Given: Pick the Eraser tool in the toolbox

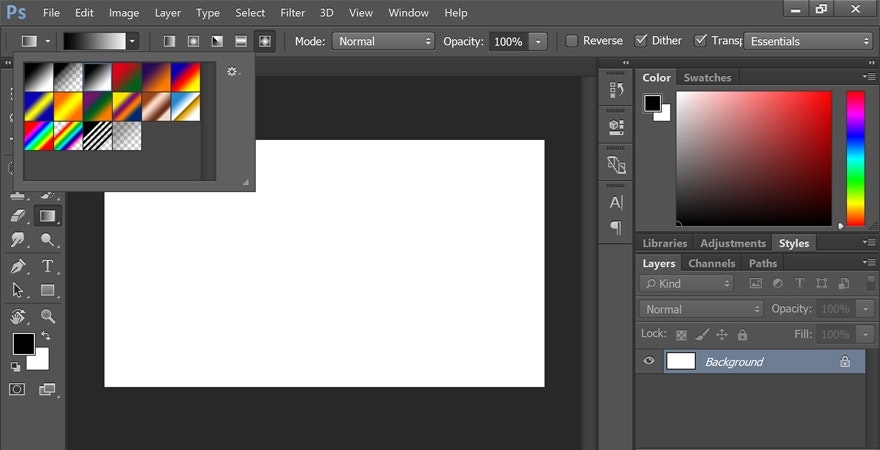Looking at the screenshot, I should click(x=18, y=215).
